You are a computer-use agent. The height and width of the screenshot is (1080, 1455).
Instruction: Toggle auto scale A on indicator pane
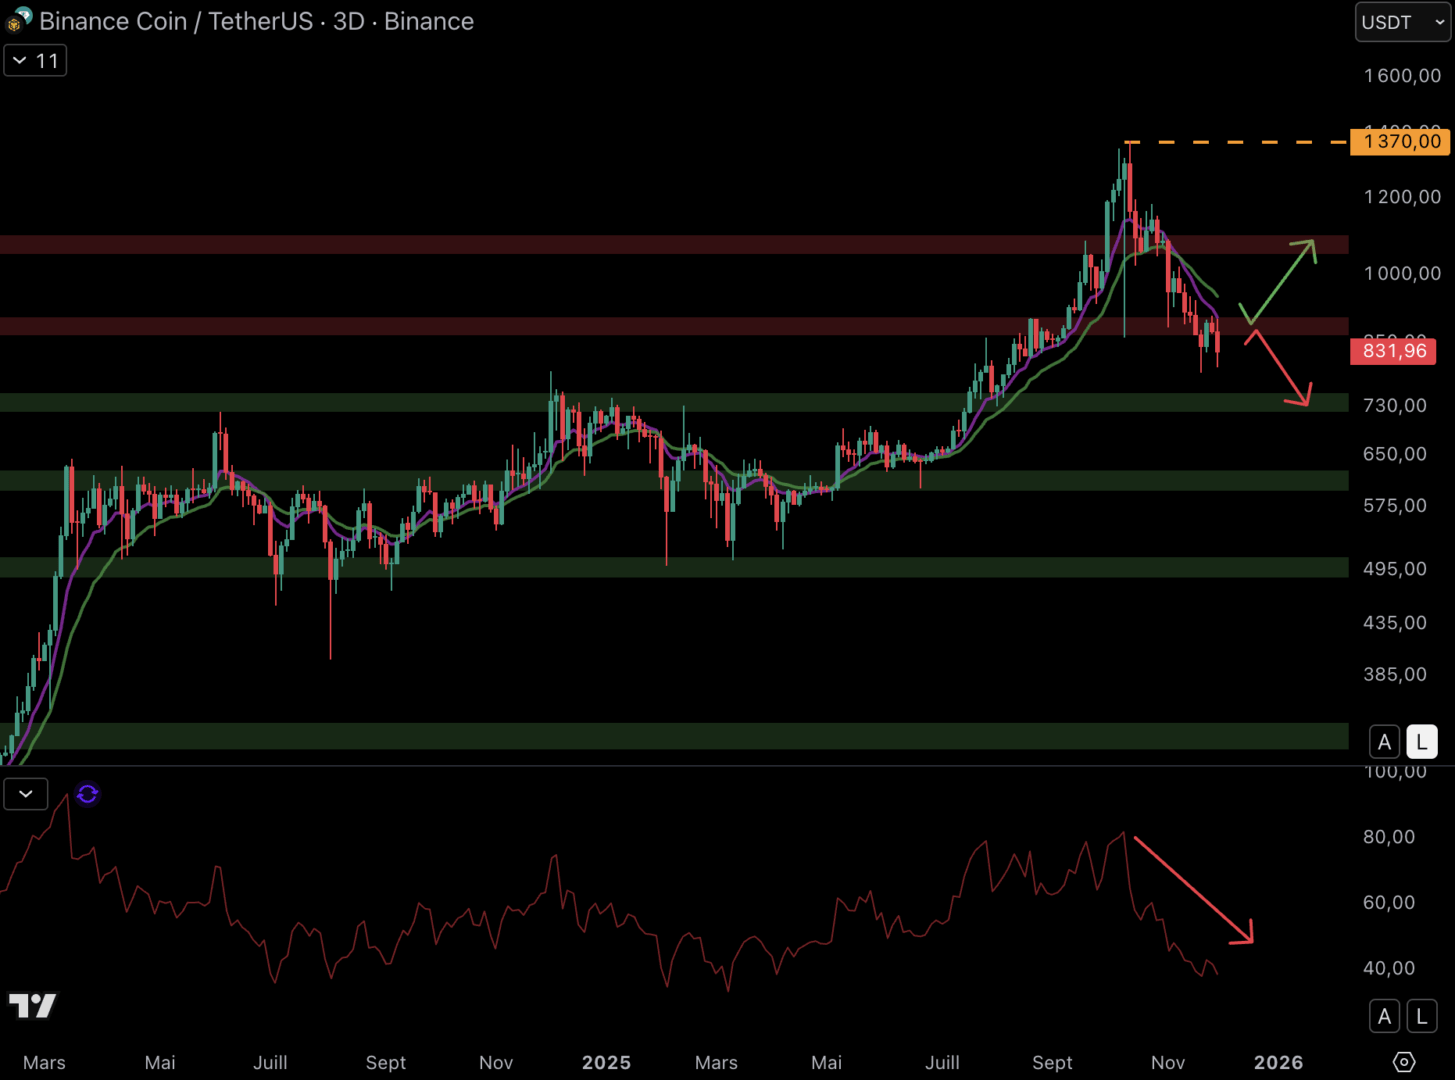(x=1384, y=1017)
